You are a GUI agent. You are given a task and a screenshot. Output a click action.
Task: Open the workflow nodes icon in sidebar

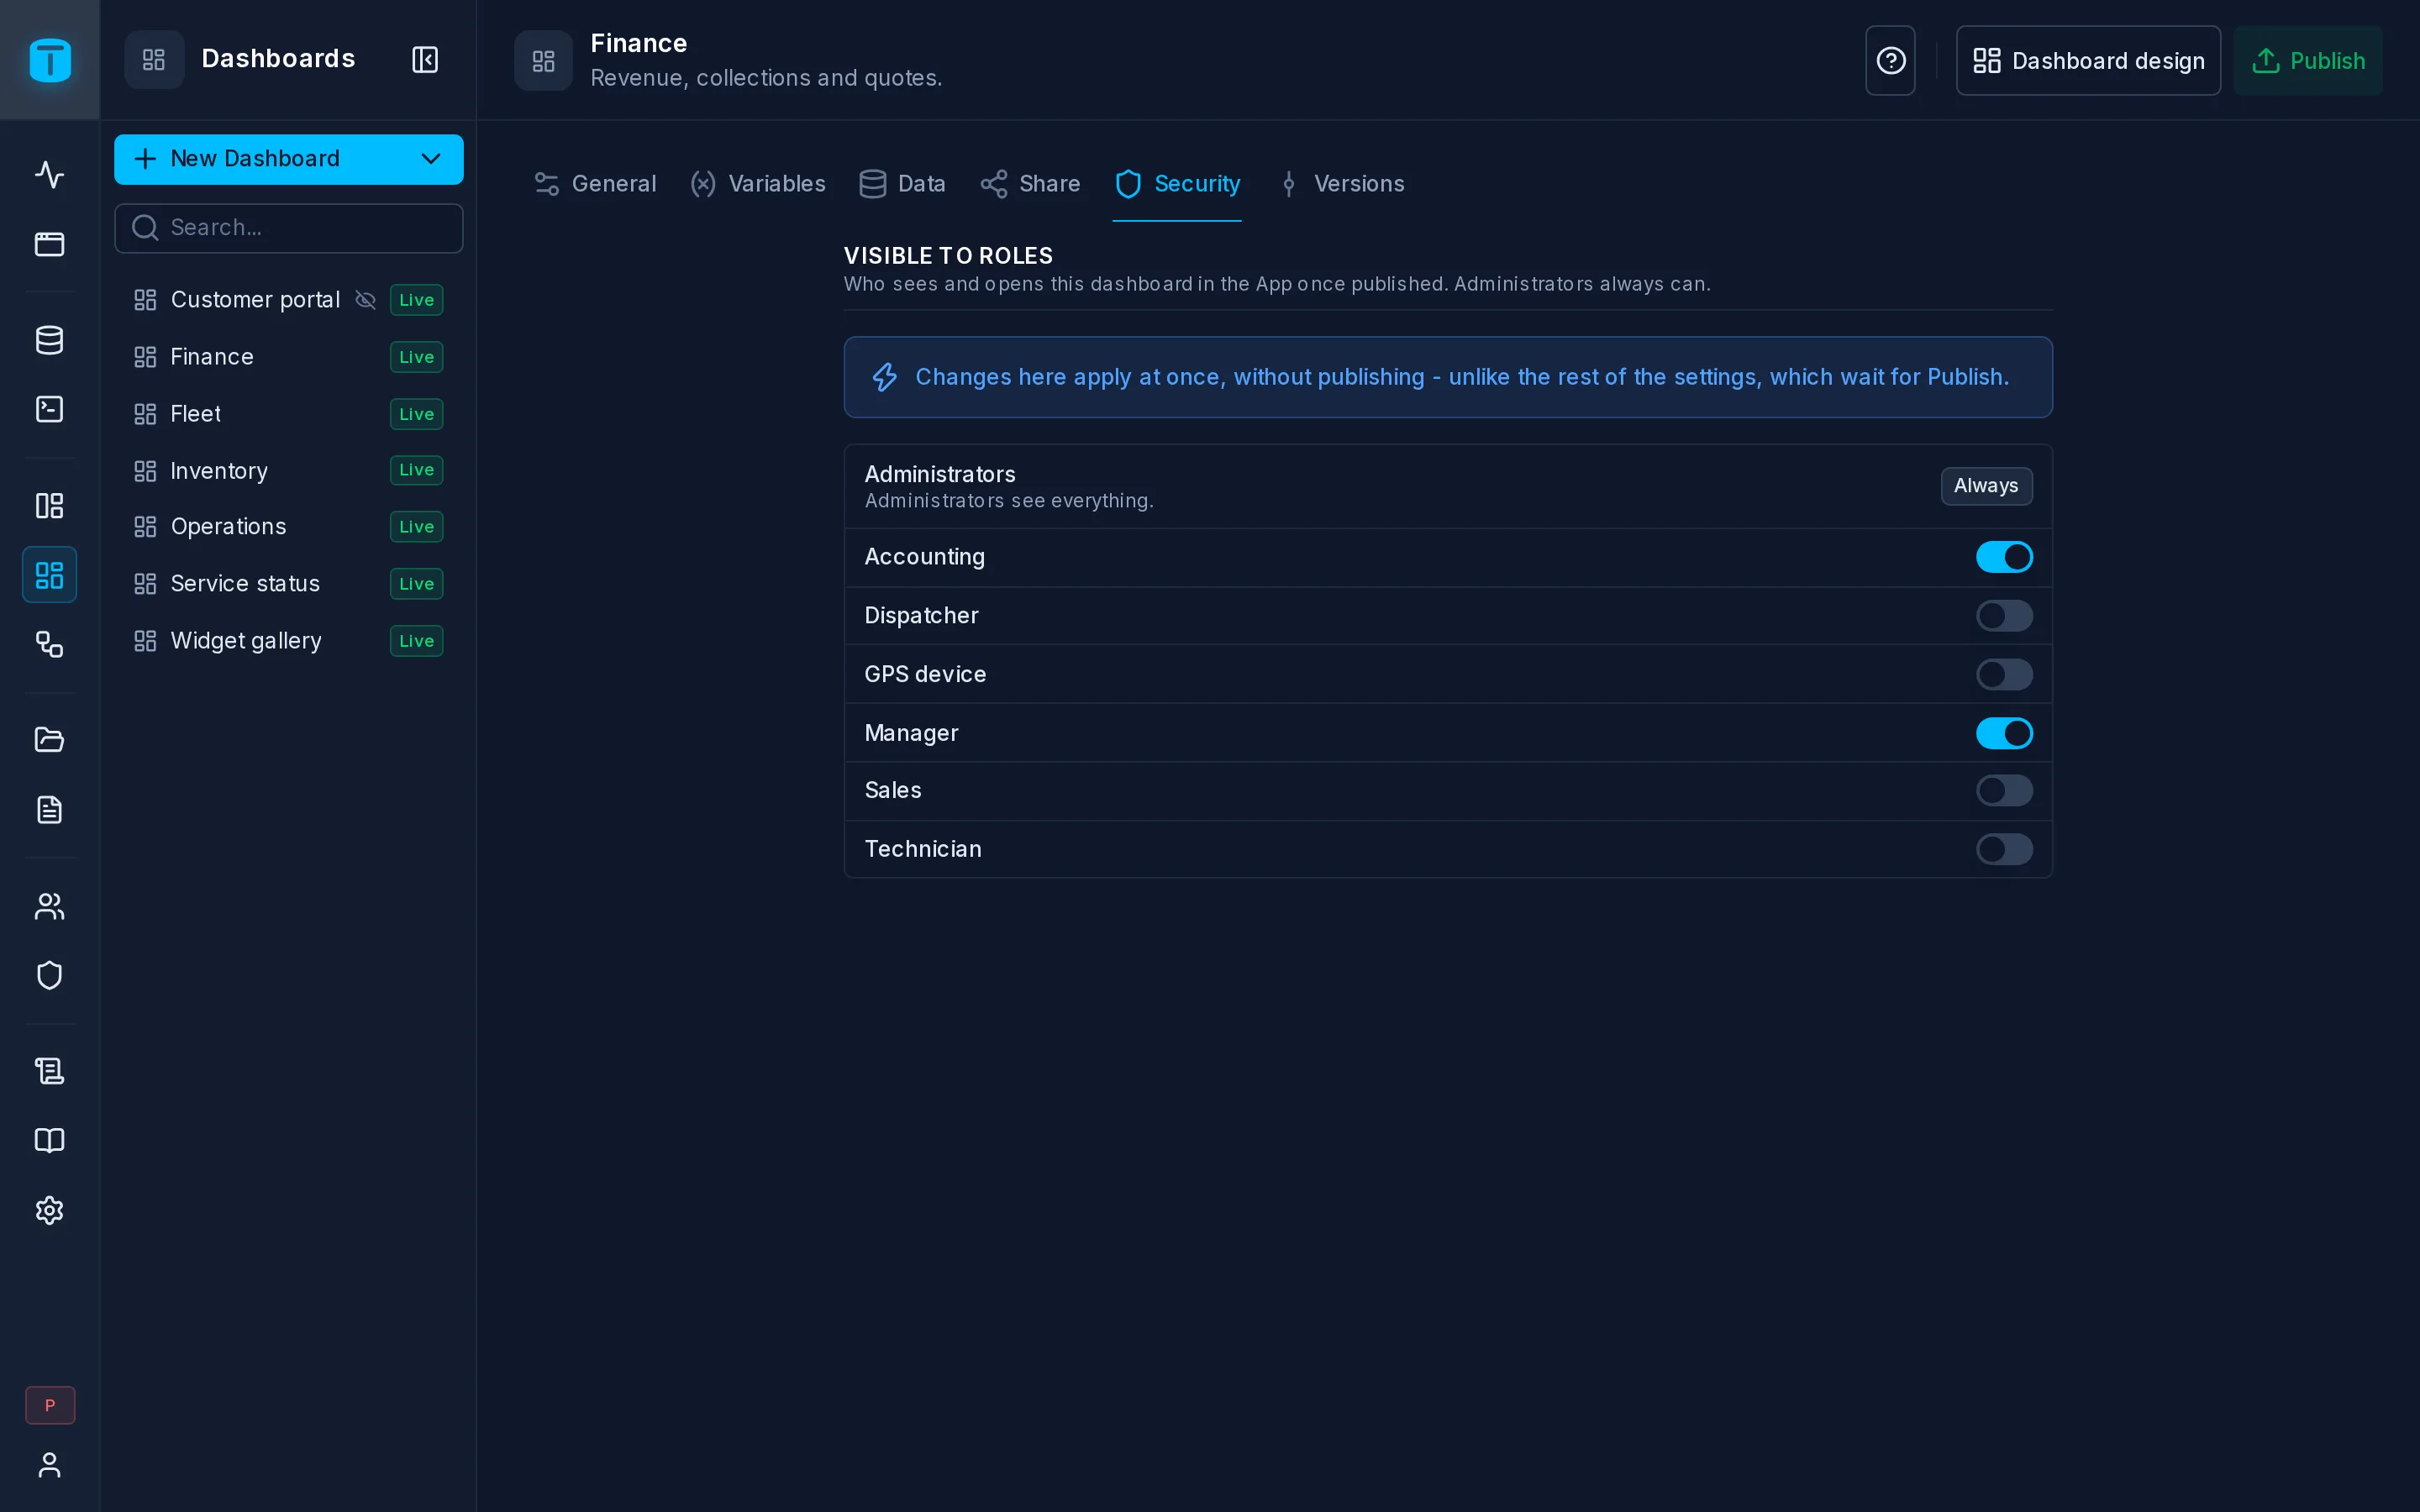pyautogui.click(x=49, y=644)
